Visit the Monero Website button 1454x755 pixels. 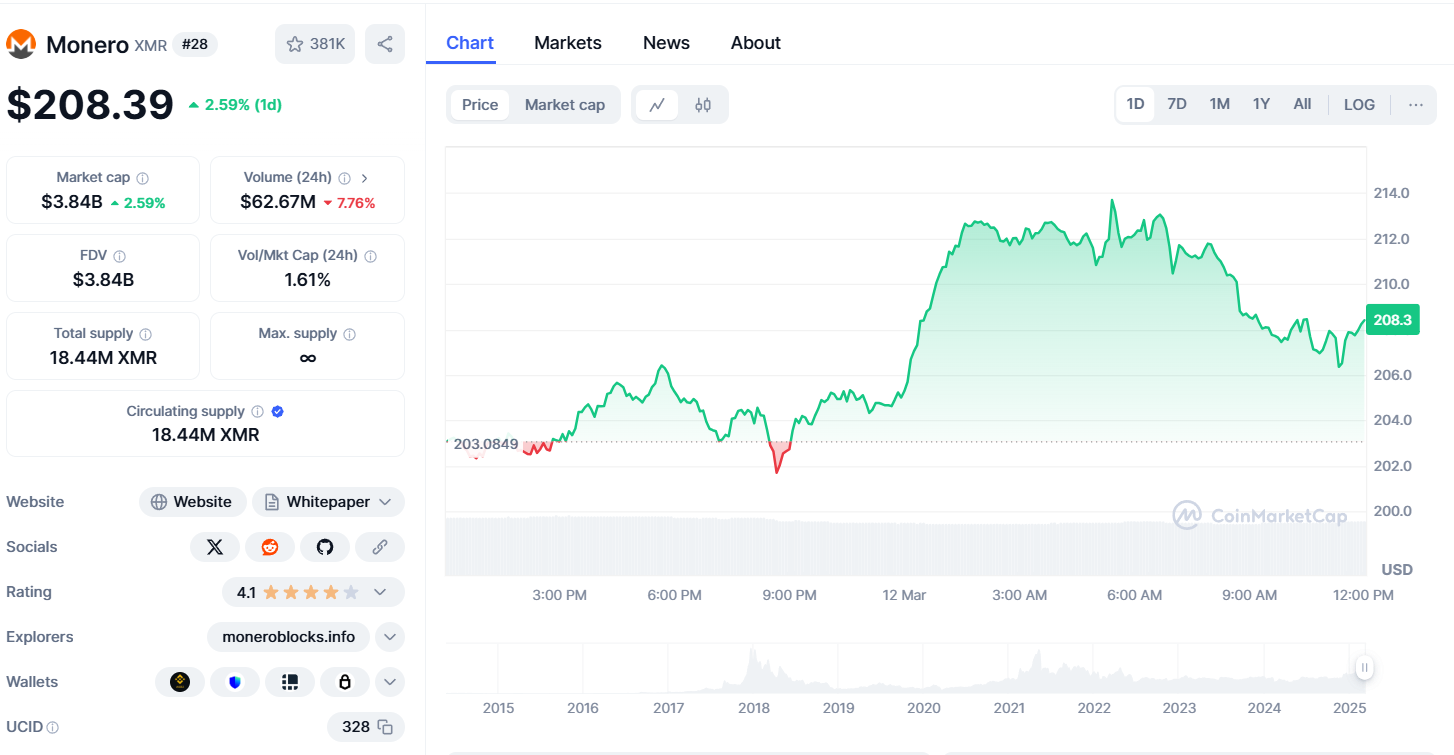[192, 501]
